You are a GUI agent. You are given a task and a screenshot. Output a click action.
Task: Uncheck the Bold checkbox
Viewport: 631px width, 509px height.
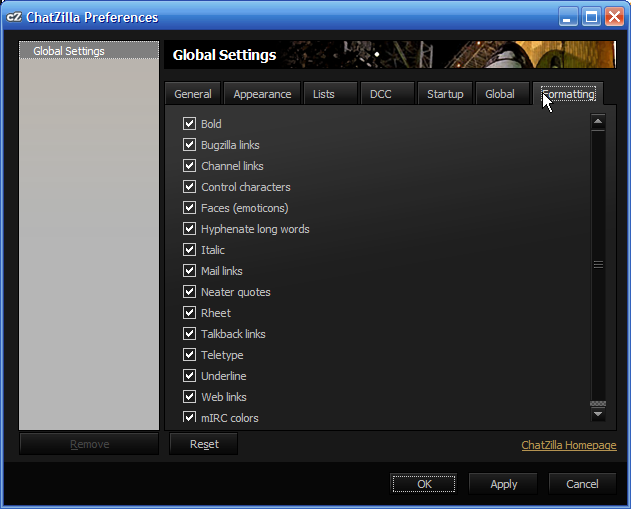(x=190, y=124)
